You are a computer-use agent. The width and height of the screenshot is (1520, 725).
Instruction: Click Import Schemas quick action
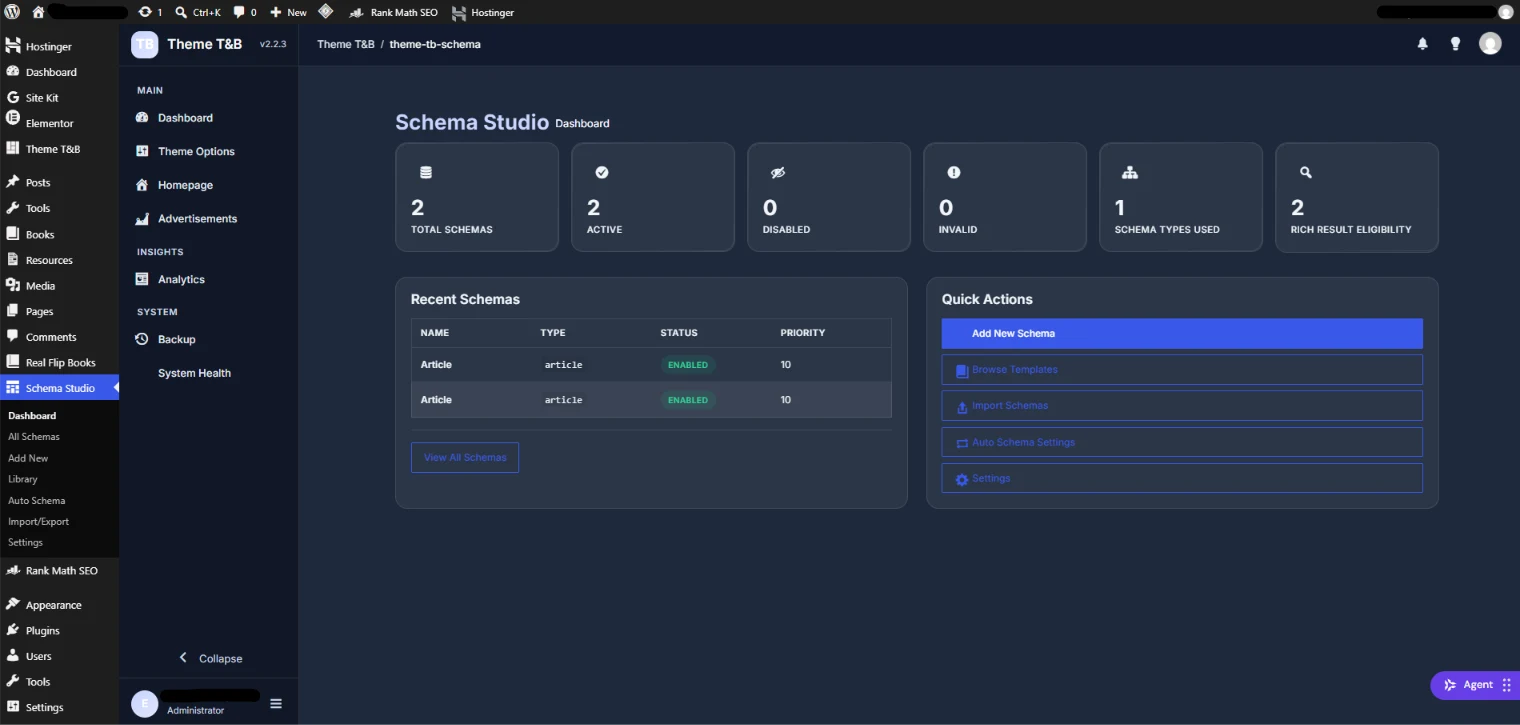(x=1182, y=406)
